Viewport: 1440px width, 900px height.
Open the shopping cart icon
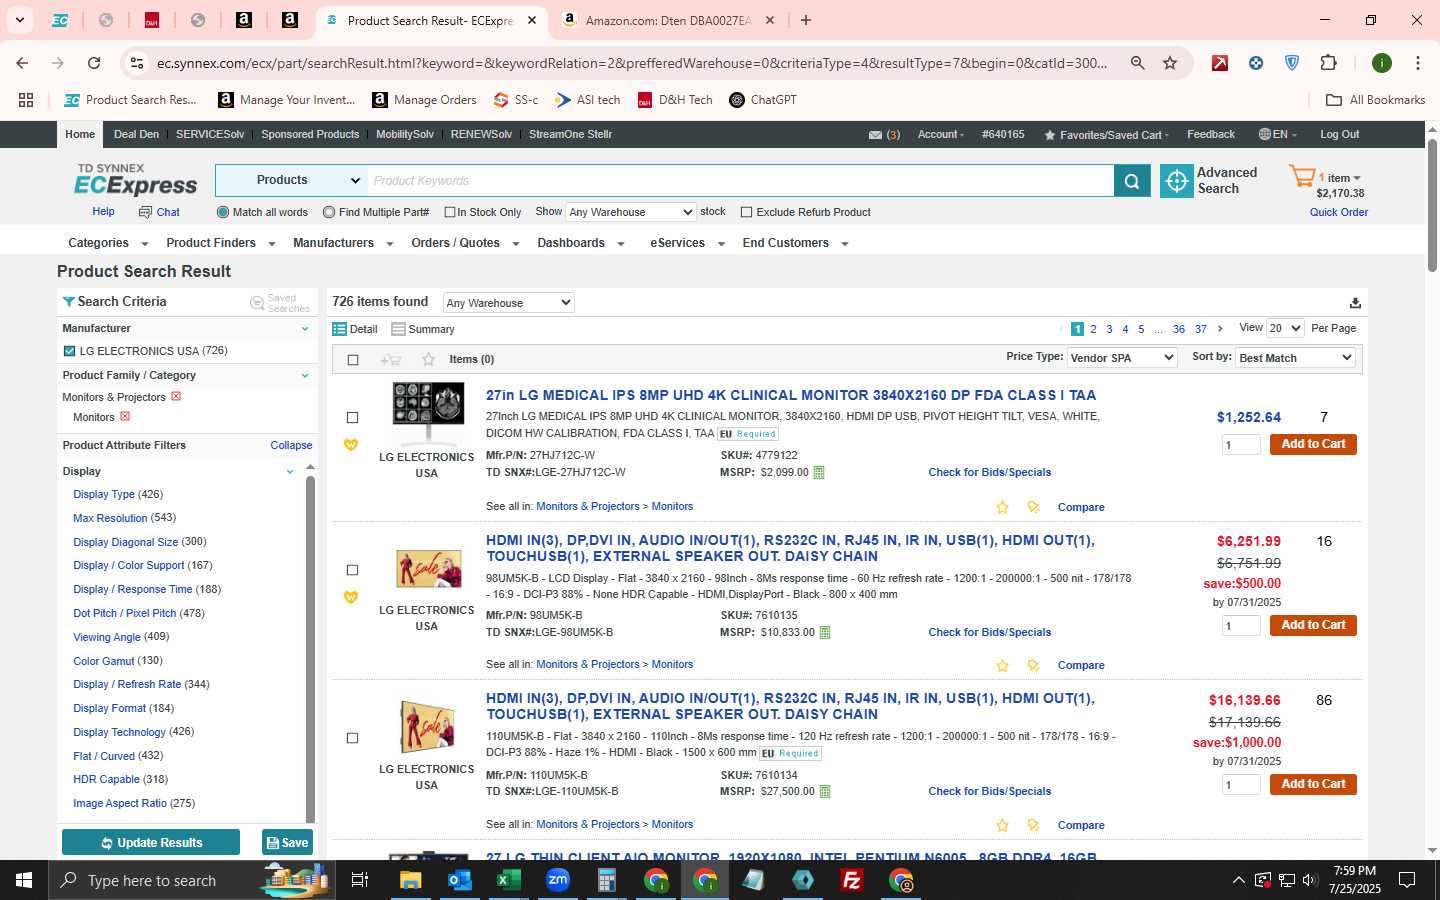[x=1302, y=178]
